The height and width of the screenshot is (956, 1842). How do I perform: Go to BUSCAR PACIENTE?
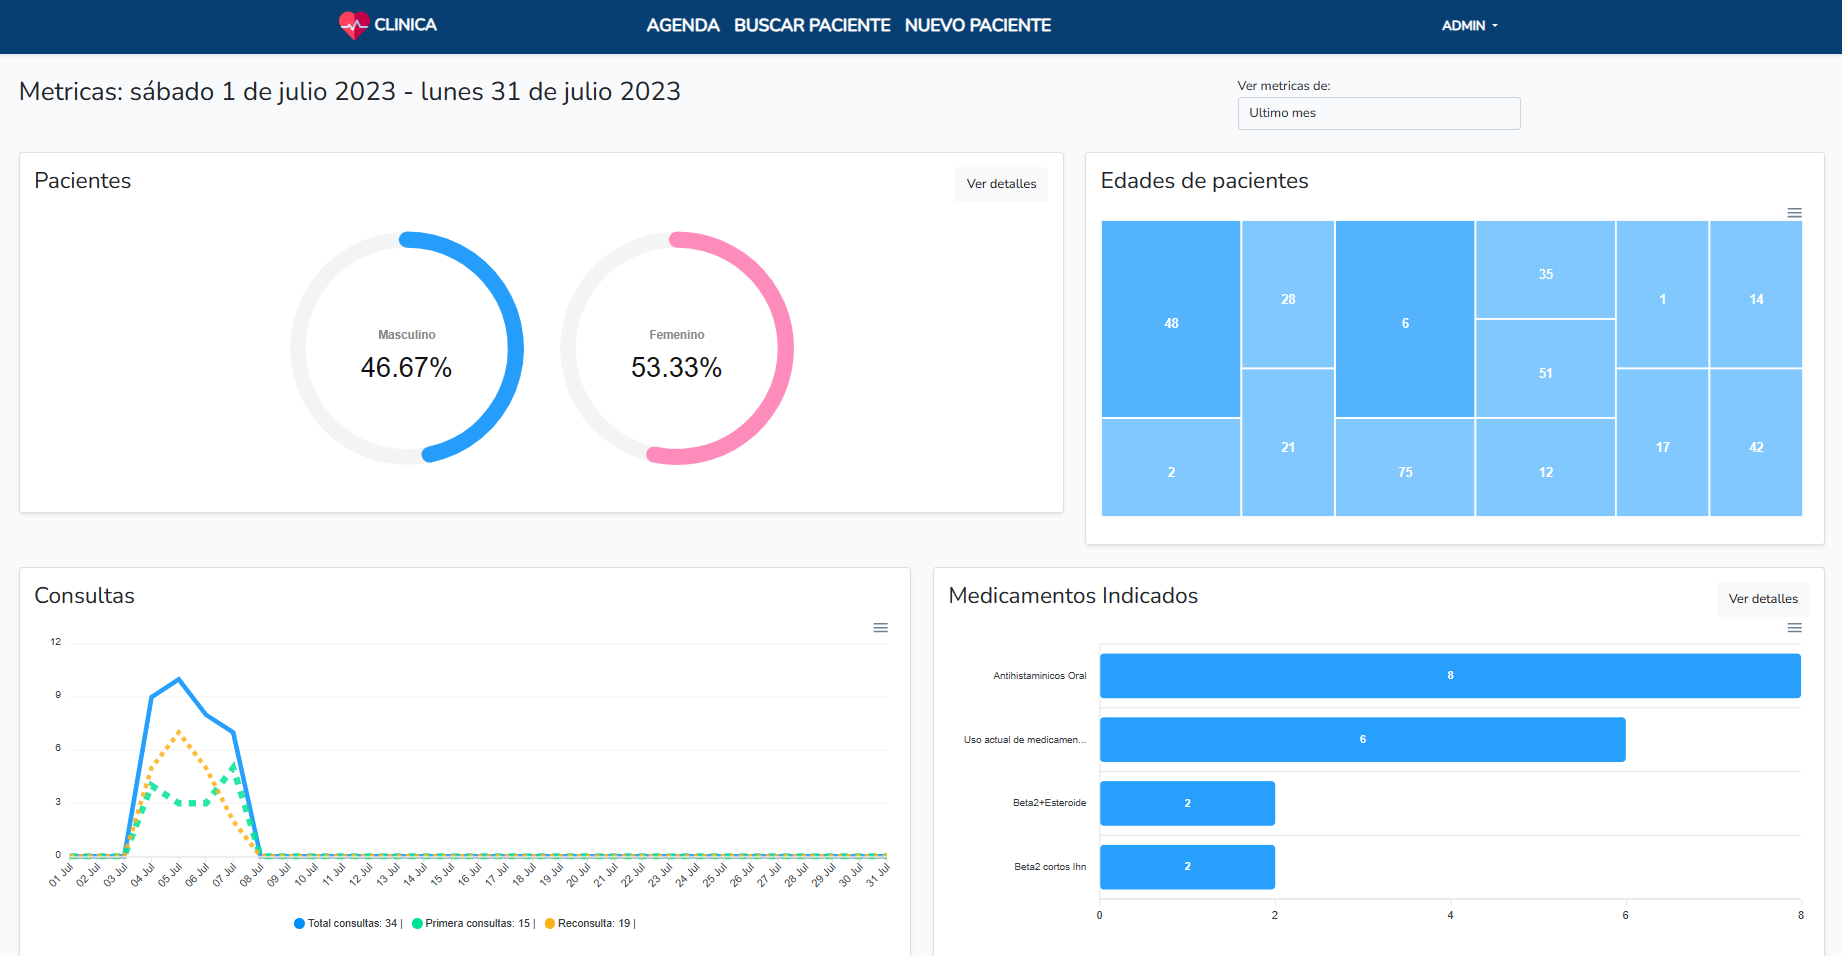[x=811, y=25]
